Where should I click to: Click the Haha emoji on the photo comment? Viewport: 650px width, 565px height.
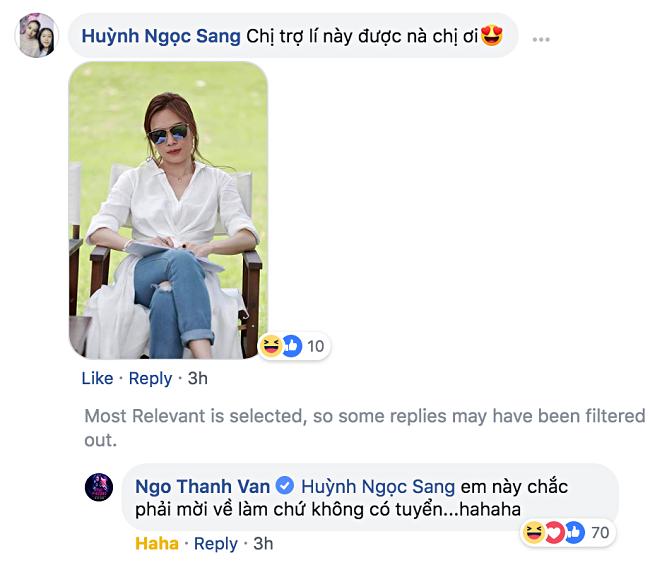(270, 346)
